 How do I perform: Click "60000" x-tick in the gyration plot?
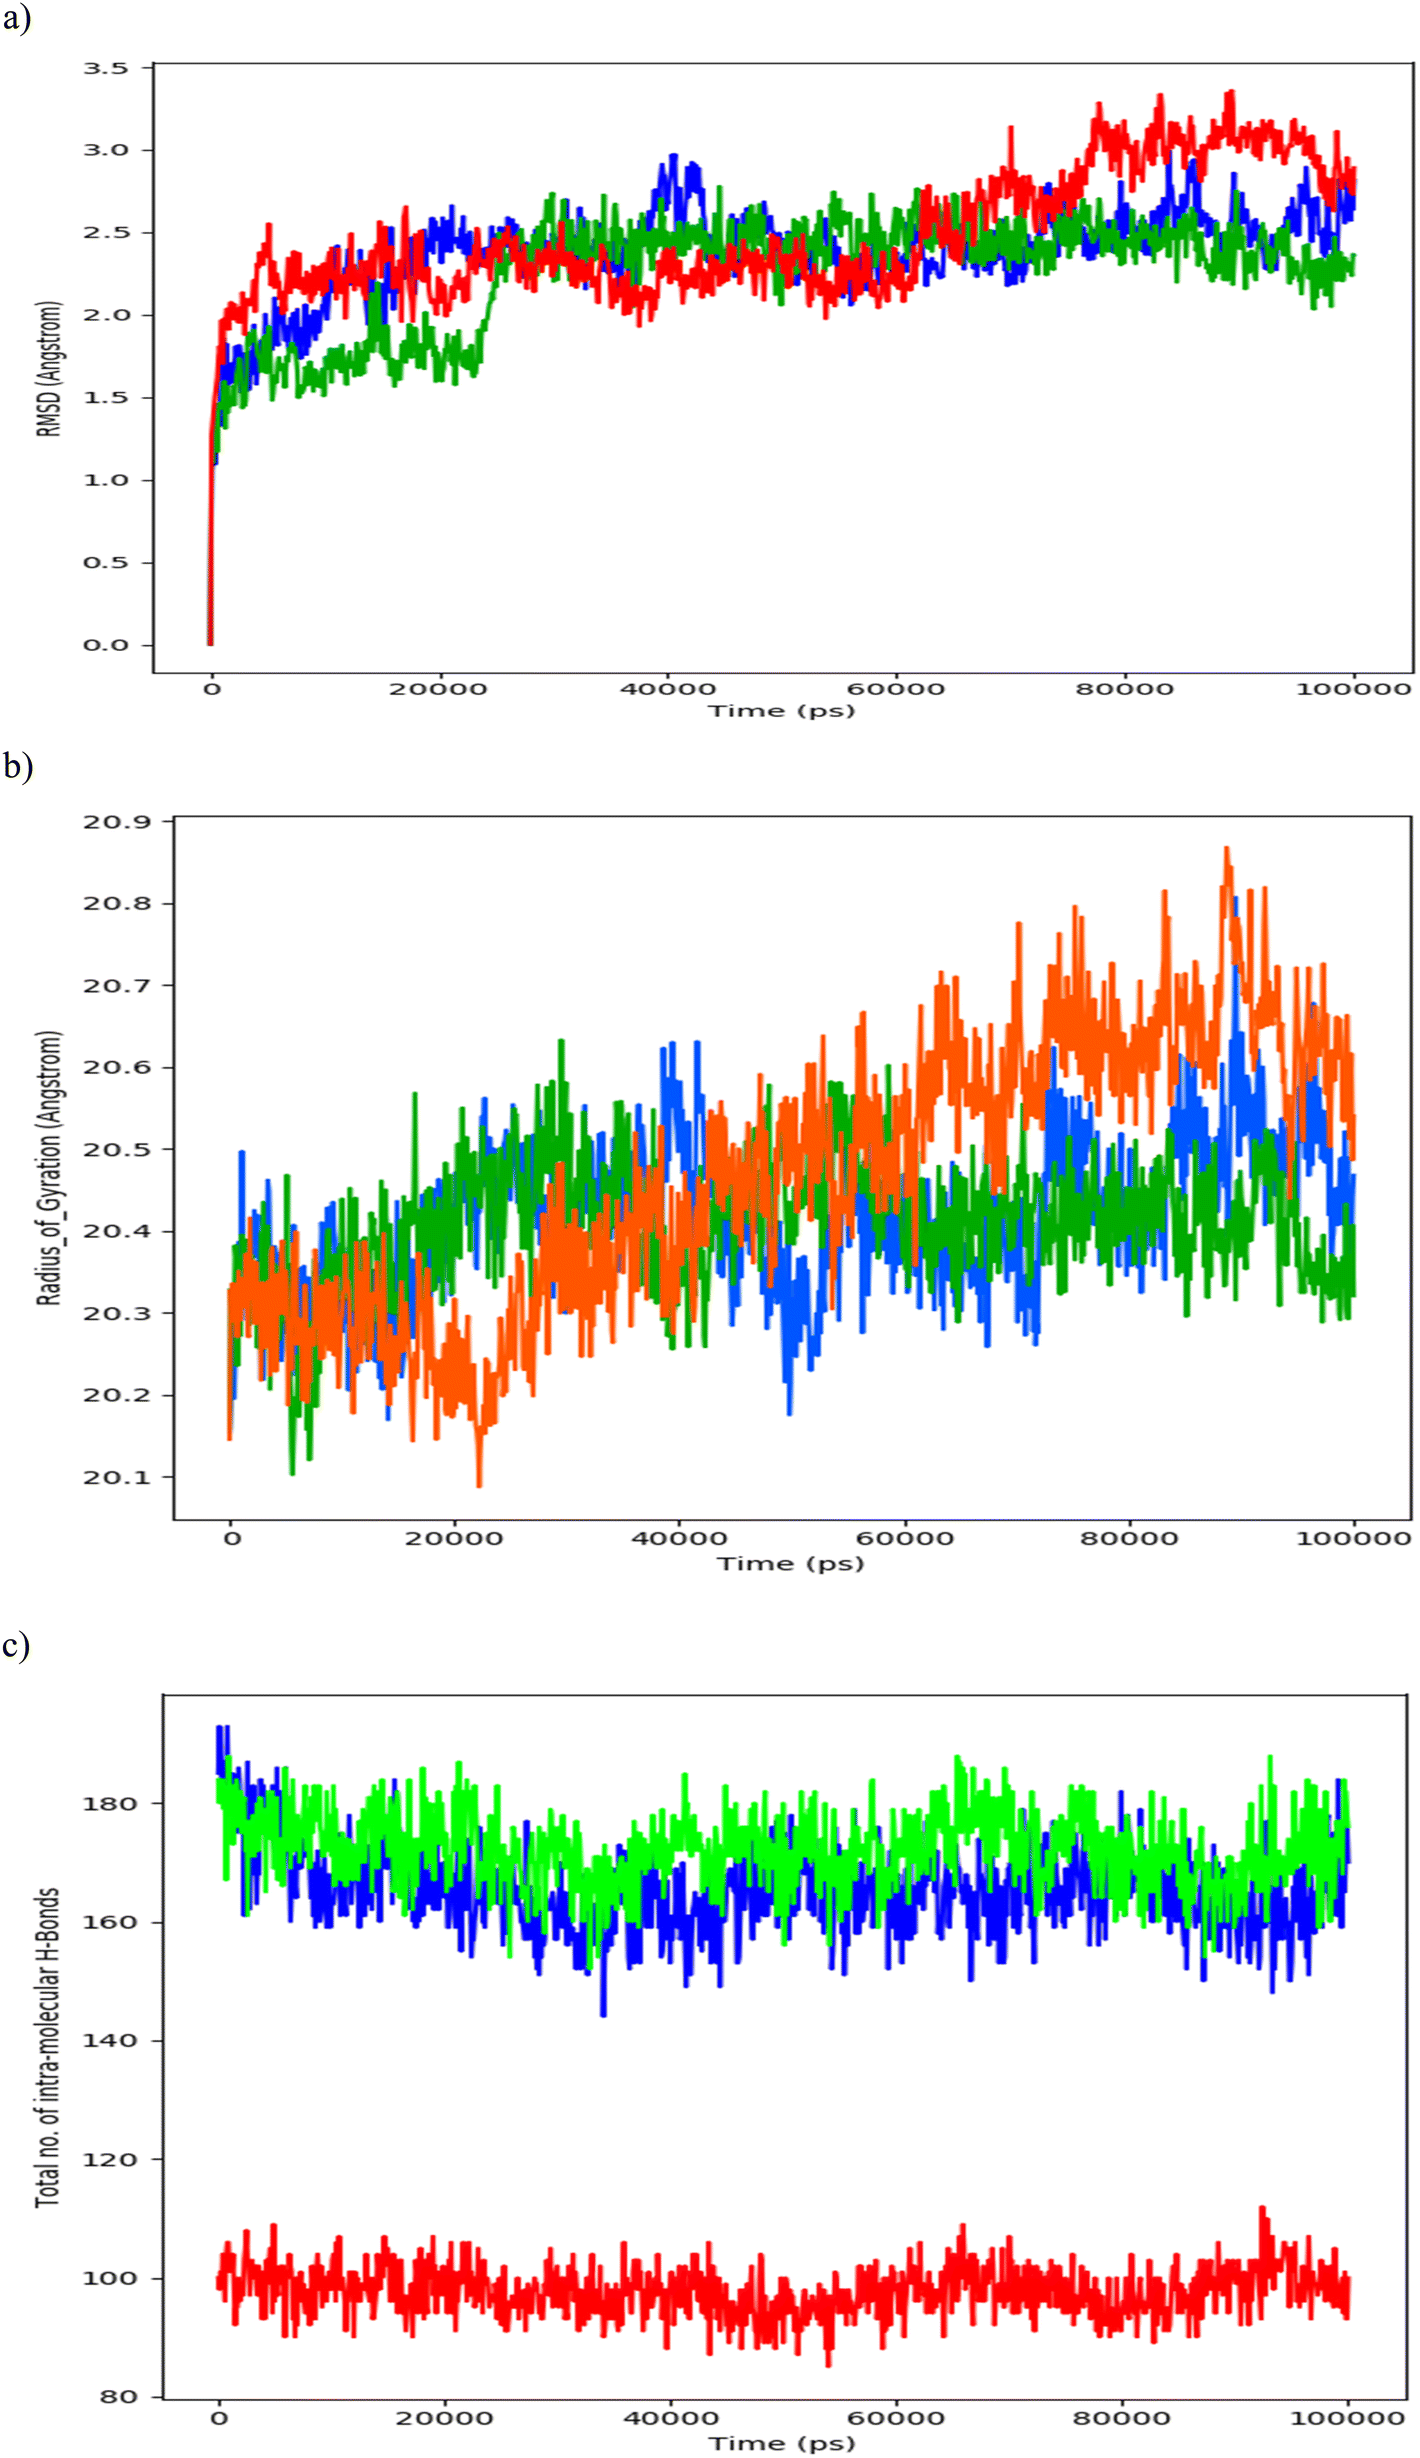tap(904, 1539)
